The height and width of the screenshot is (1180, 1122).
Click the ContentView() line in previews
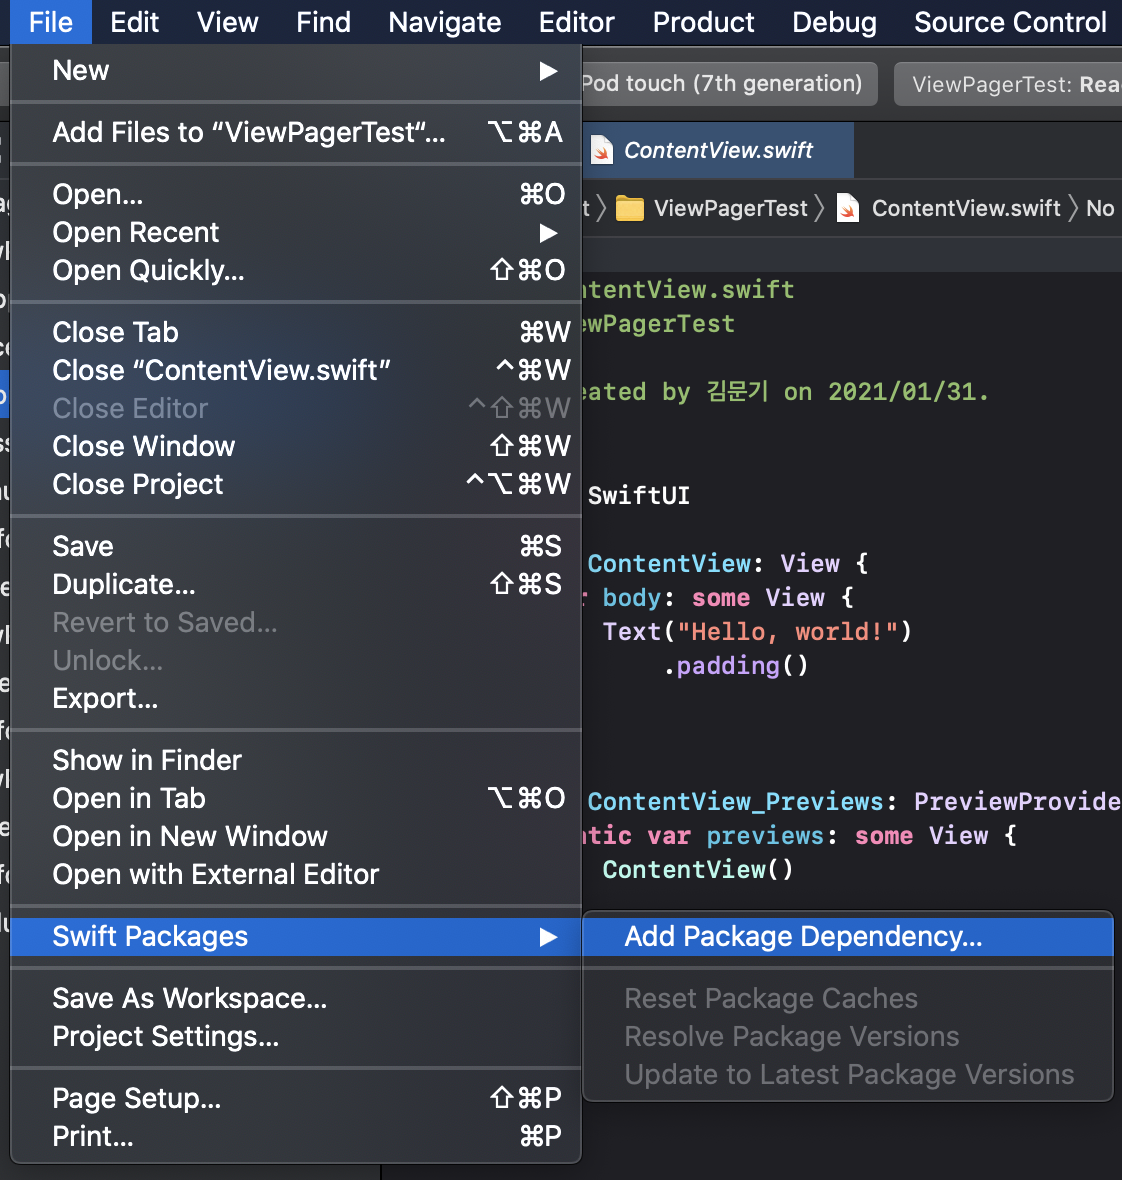(x=698, y=869)
